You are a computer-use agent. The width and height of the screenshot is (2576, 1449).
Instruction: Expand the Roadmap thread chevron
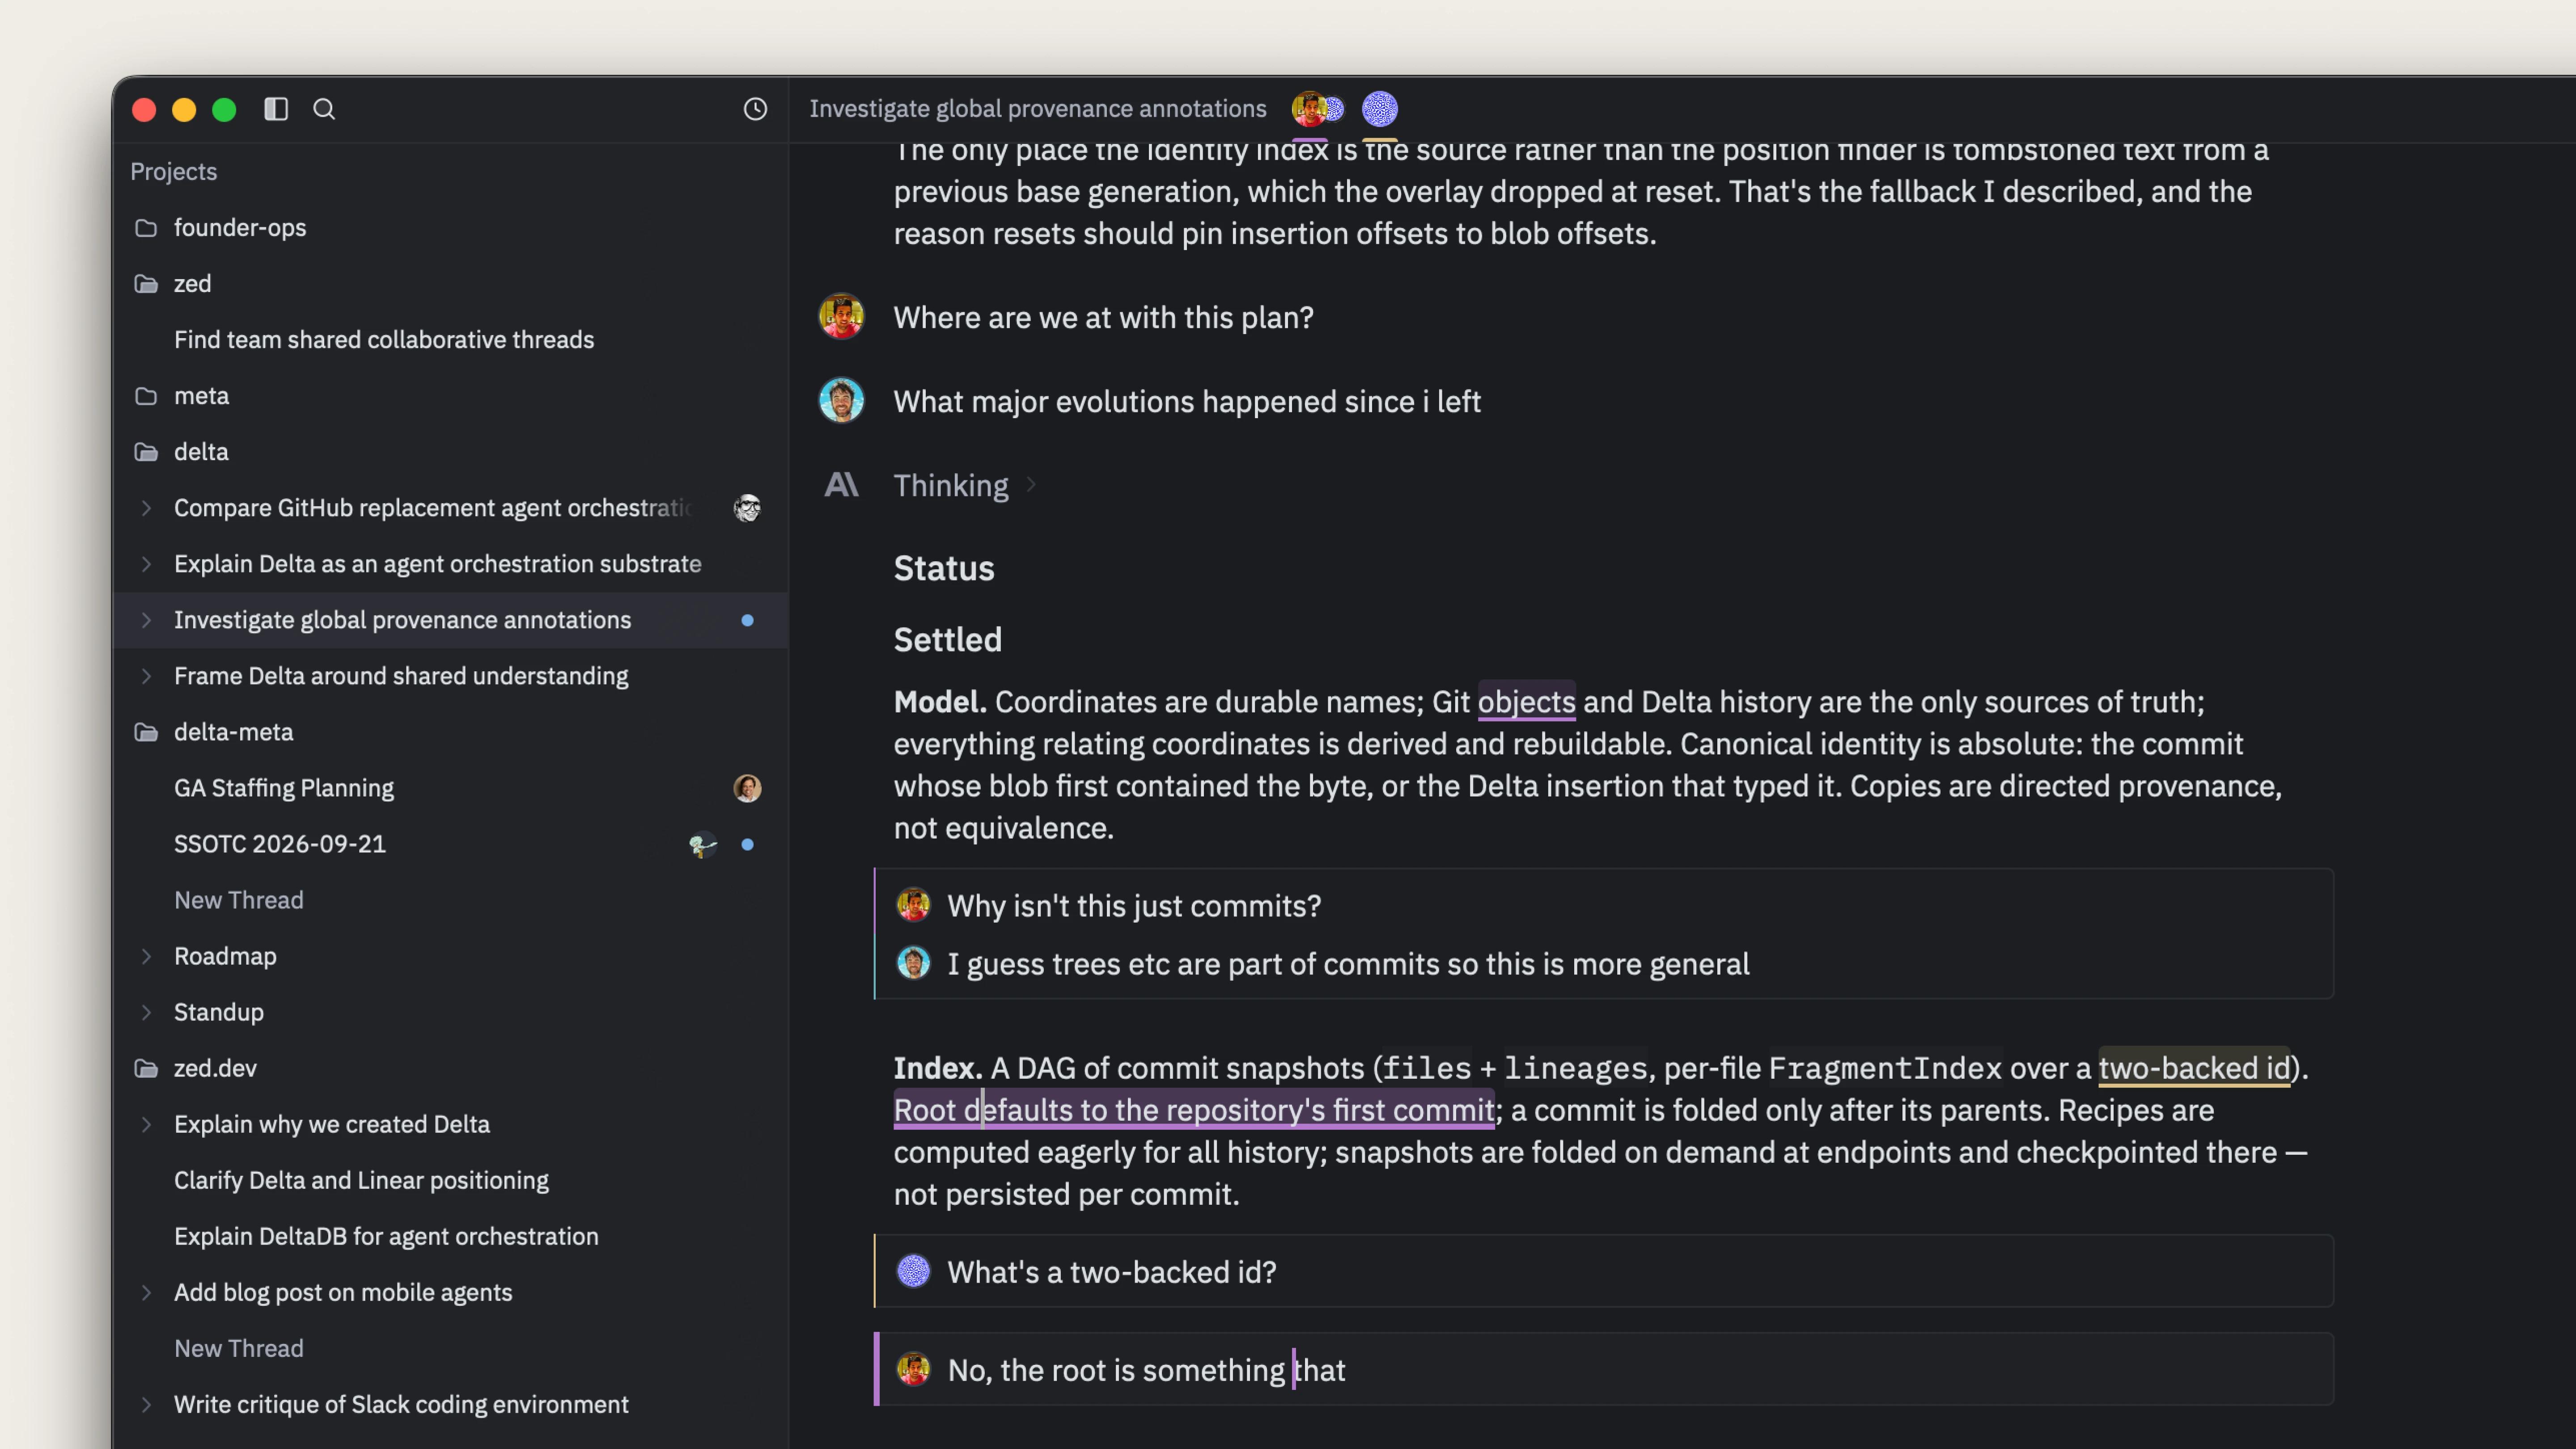click(146, 956)
